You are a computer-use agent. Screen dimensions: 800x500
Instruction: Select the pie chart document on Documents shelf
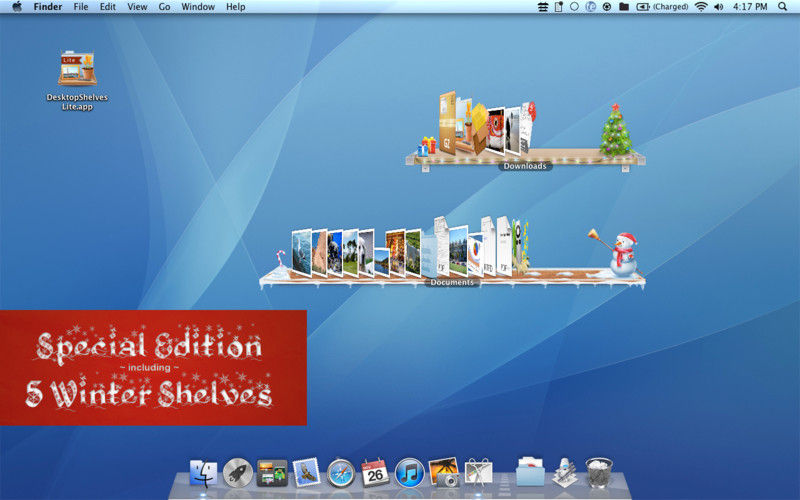pos(476,255)
